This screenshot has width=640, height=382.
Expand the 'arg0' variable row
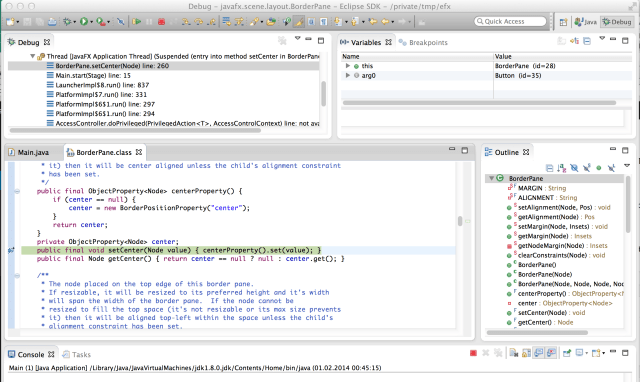347,75
